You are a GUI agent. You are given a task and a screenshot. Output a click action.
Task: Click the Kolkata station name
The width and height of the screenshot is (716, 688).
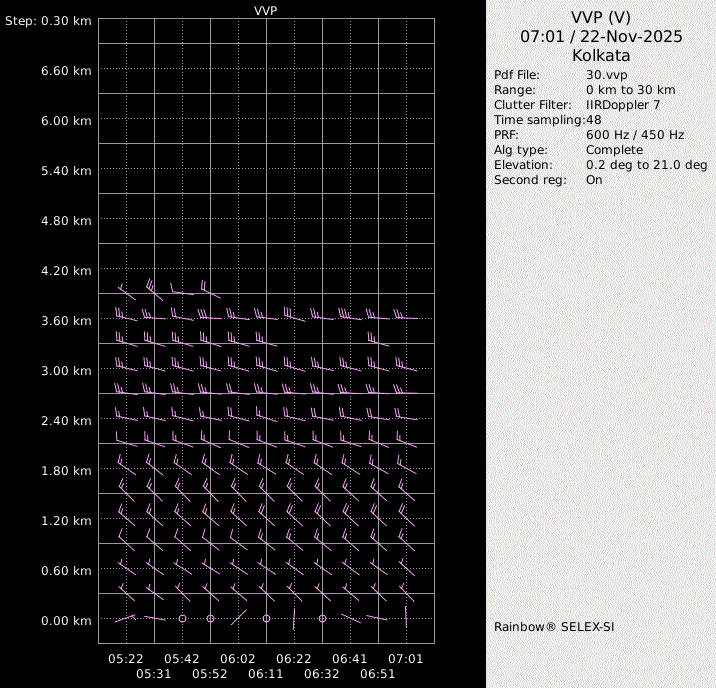point(601,56)
